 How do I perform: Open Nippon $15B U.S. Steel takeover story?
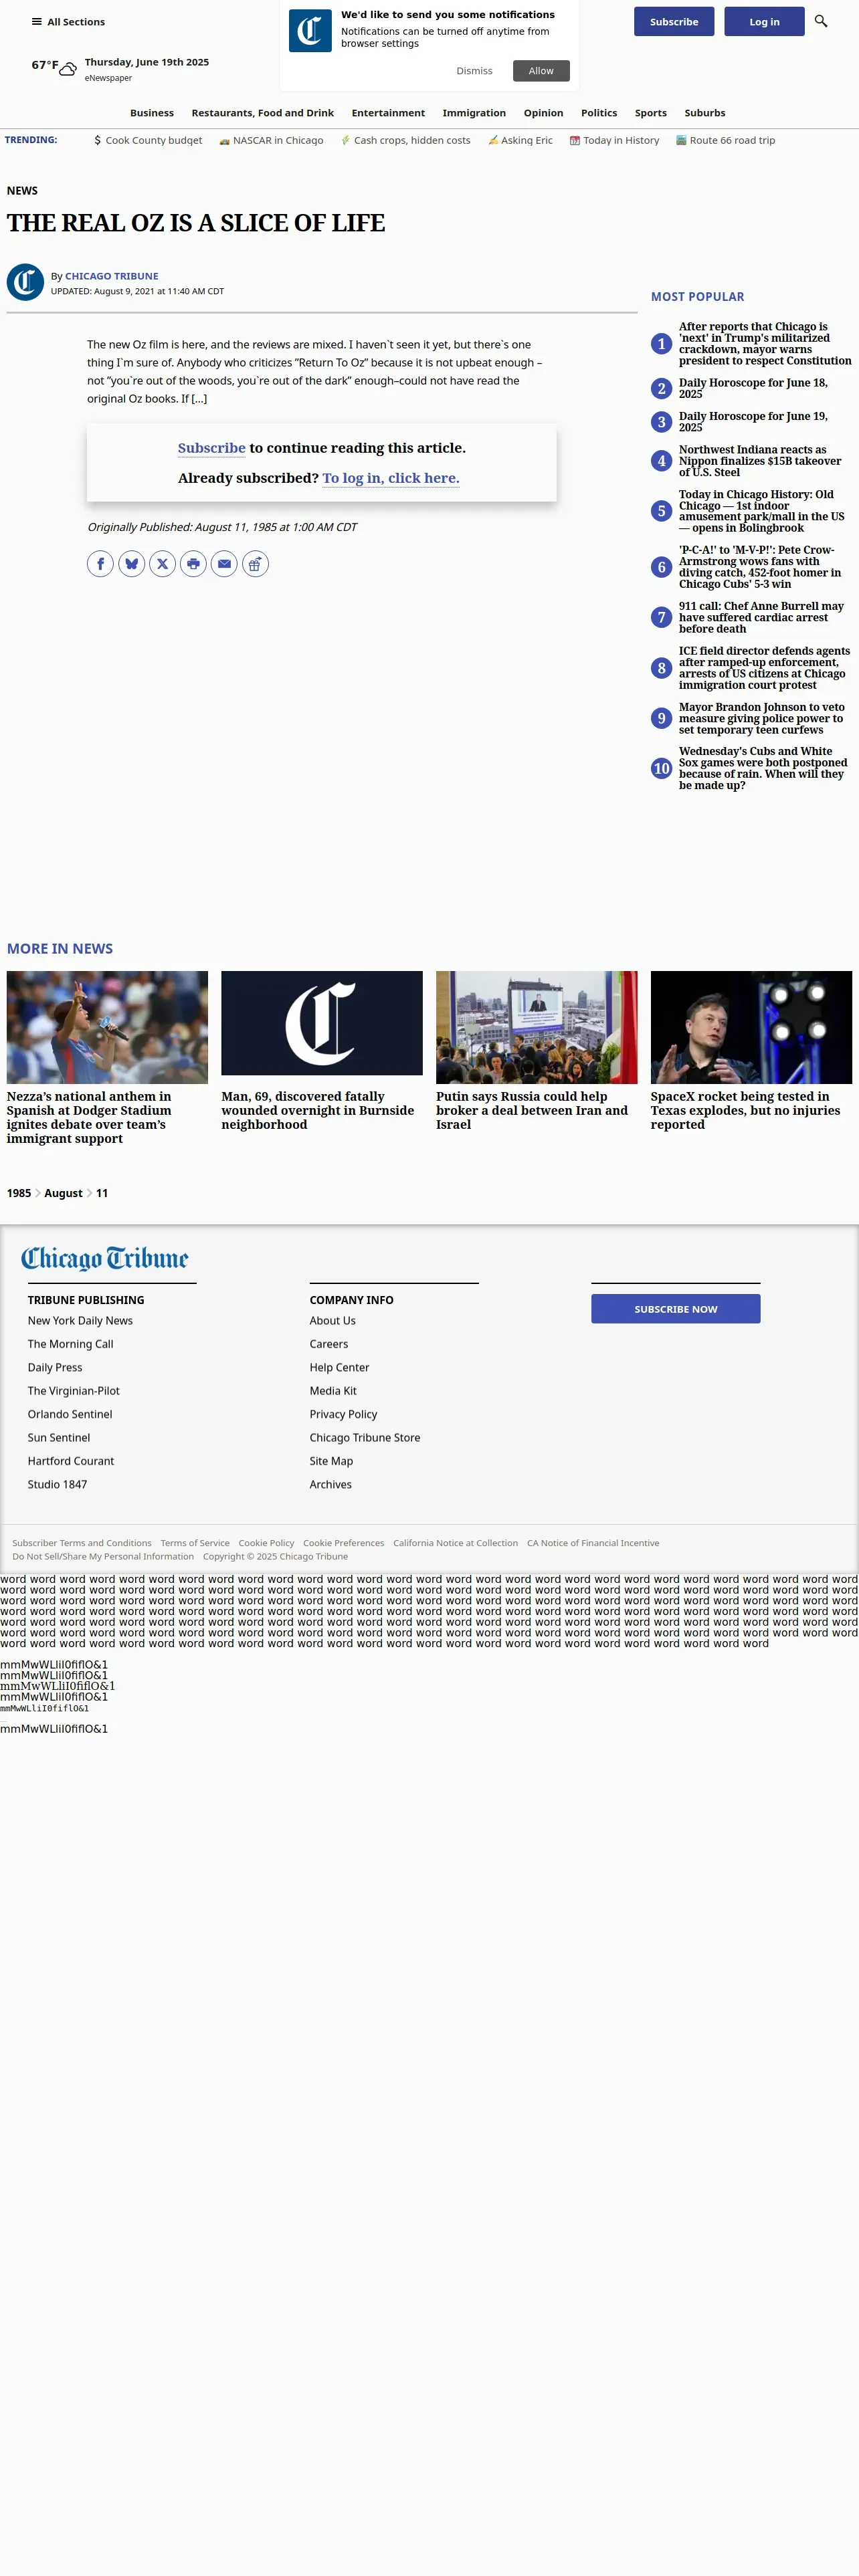click(x=760, y=461)
